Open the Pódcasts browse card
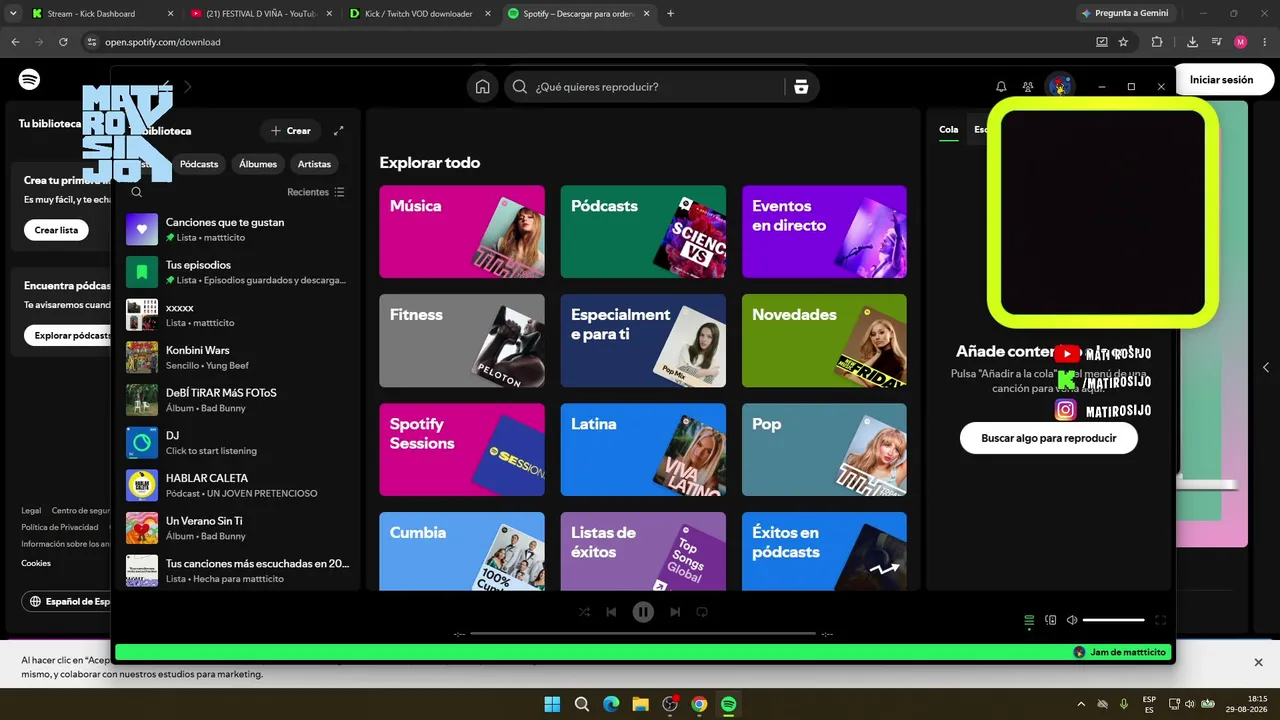 click(x=643, y=231)
